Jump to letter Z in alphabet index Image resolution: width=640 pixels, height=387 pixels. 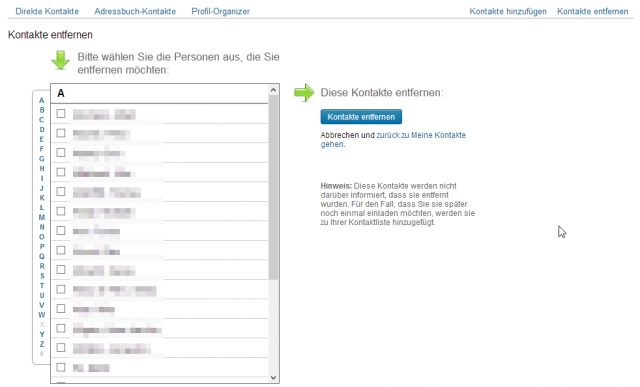click(x=42, y=344)
